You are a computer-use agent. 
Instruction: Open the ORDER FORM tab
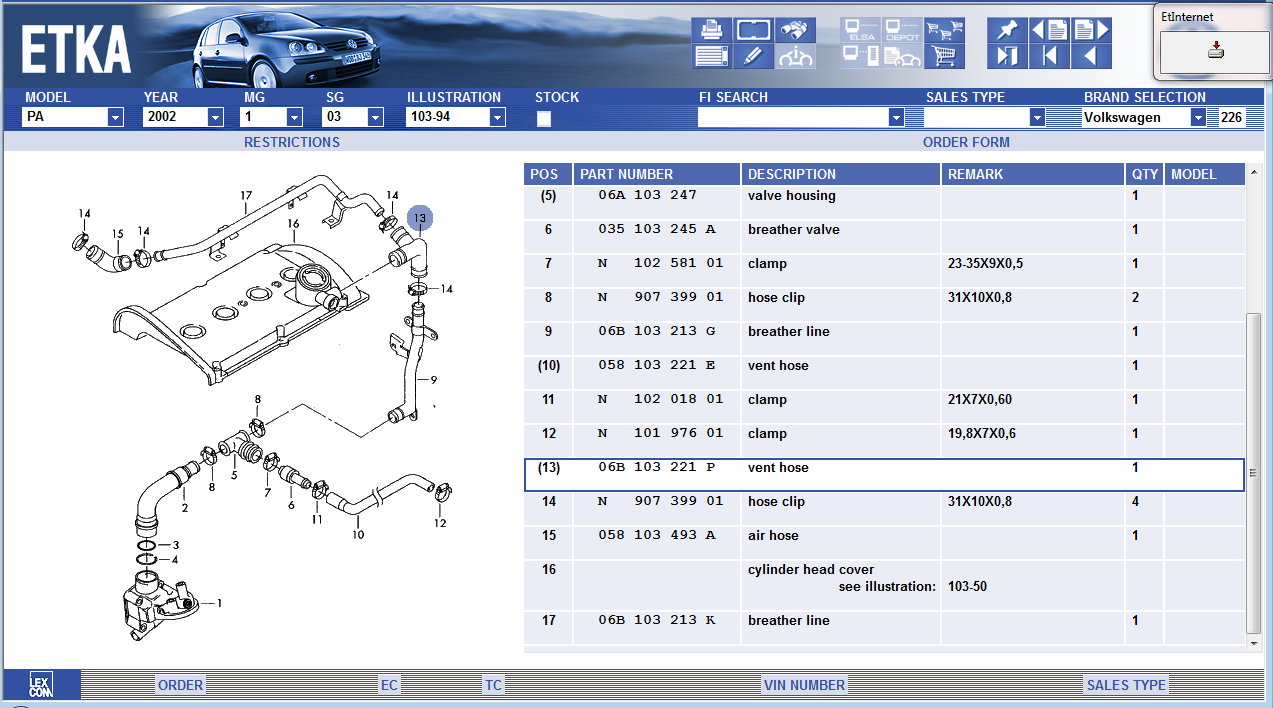[966, 142]
